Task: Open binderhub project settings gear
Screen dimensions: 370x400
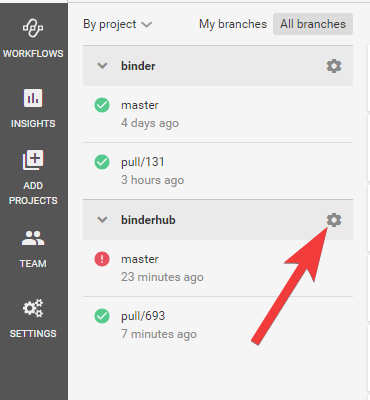Action: 334,220
